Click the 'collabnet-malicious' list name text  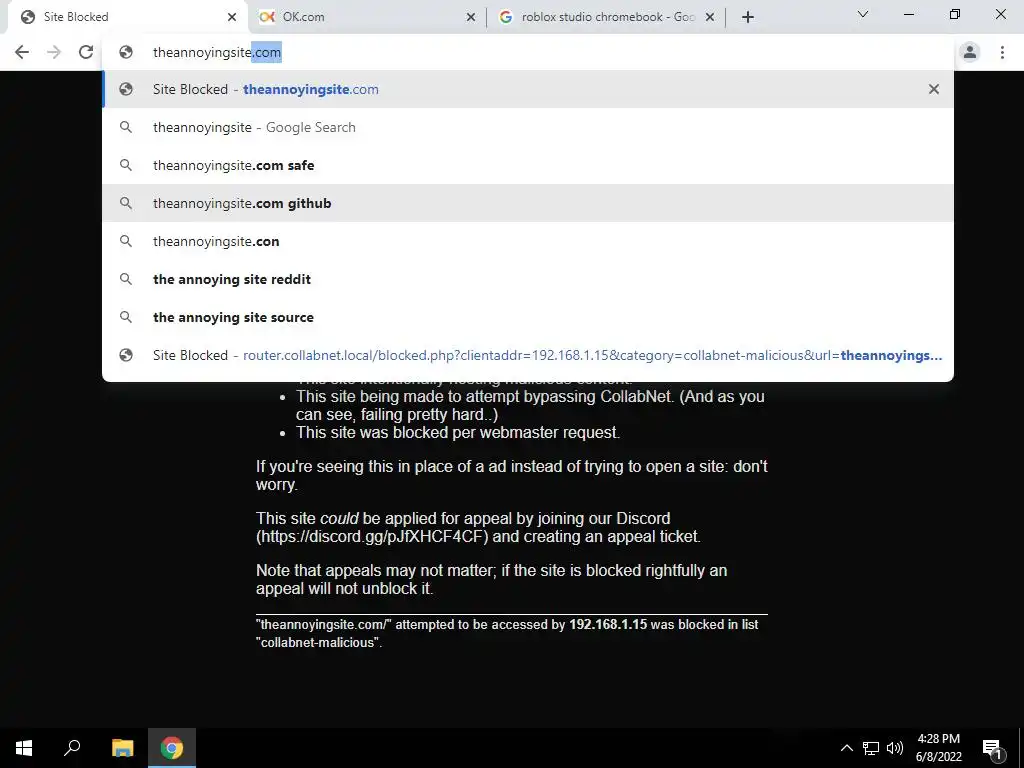click(x=319, y=643)
